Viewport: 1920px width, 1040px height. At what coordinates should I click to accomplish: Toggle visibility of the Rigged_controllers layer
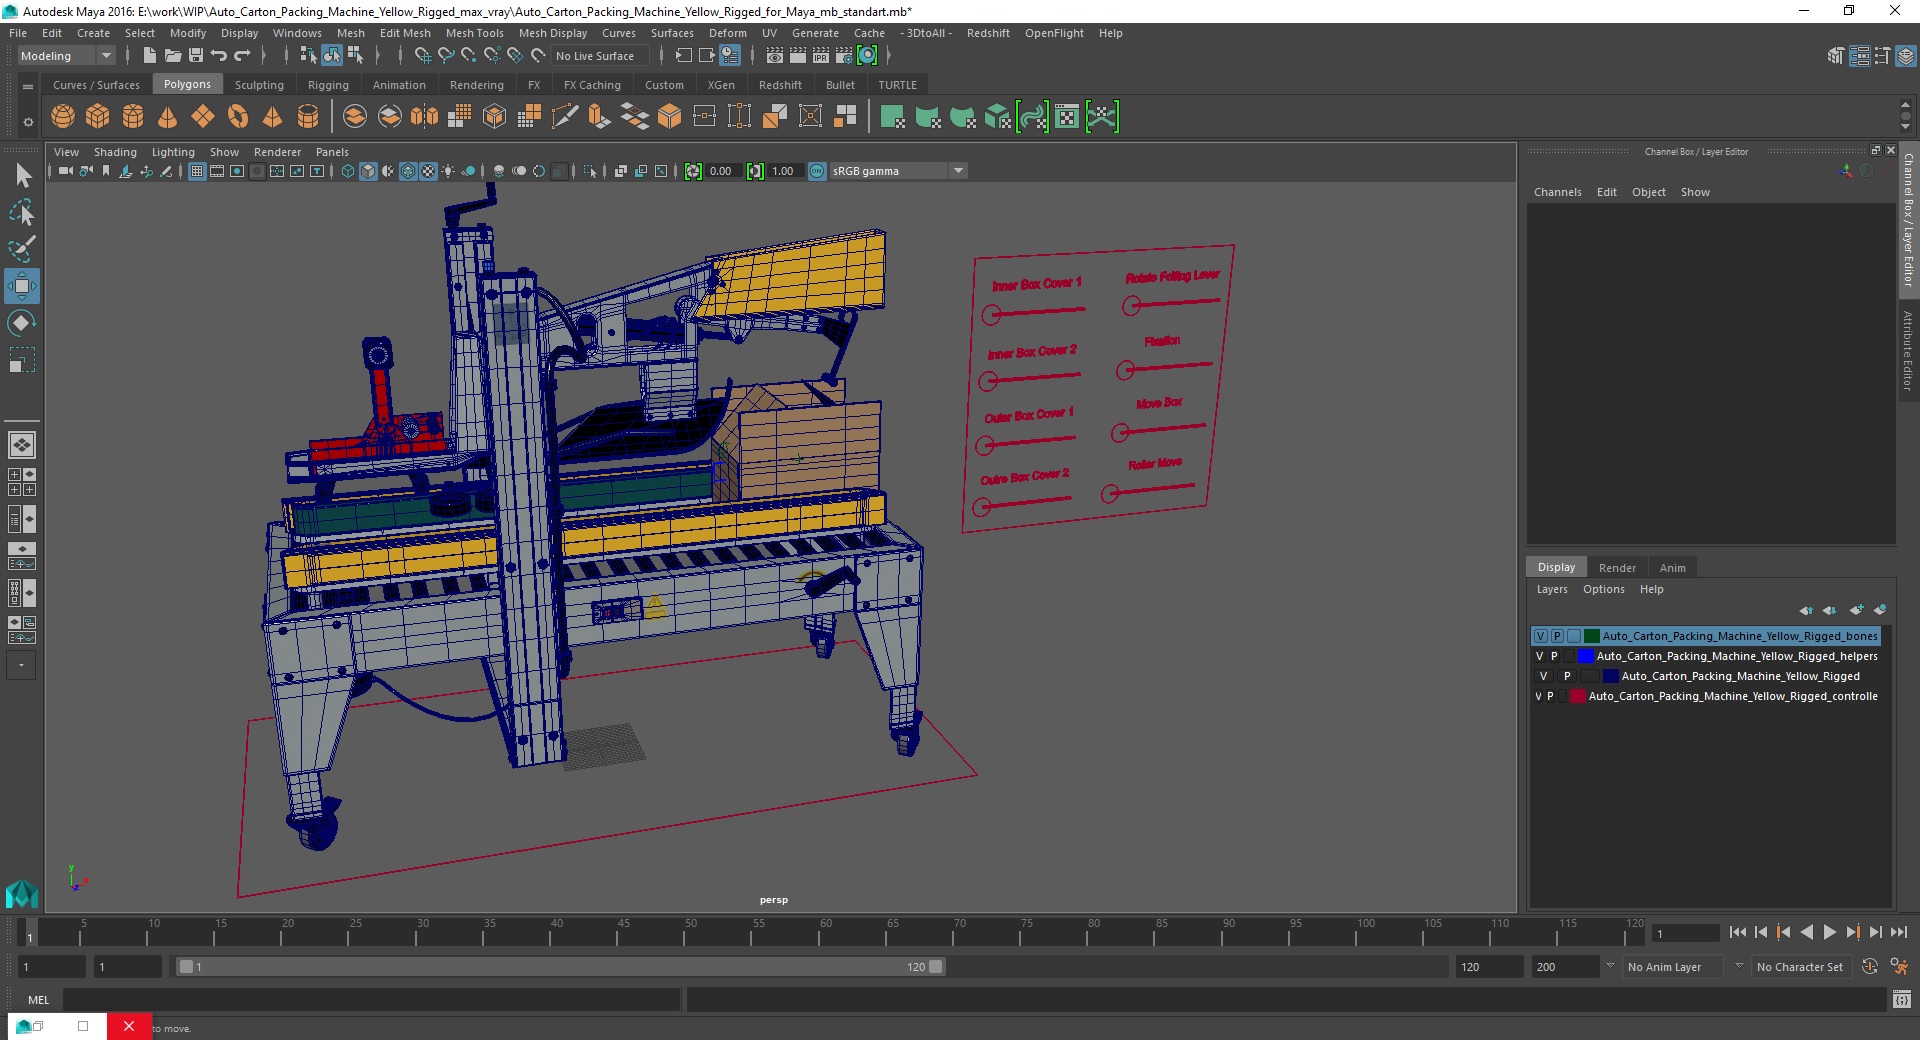tap(1538, 696)
